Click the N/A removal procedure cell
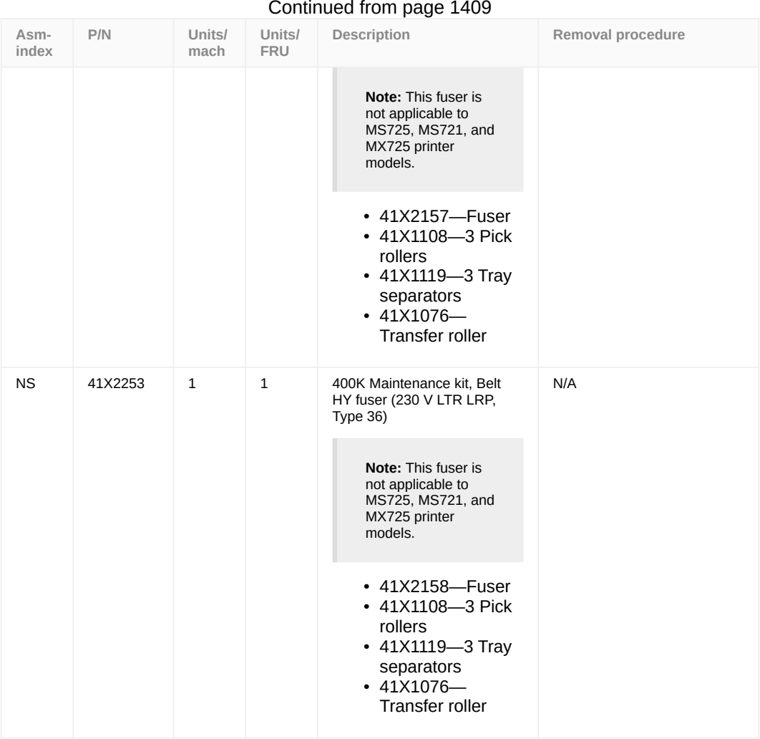The width and height of the screenshot is (760, 739). (565, 383)
